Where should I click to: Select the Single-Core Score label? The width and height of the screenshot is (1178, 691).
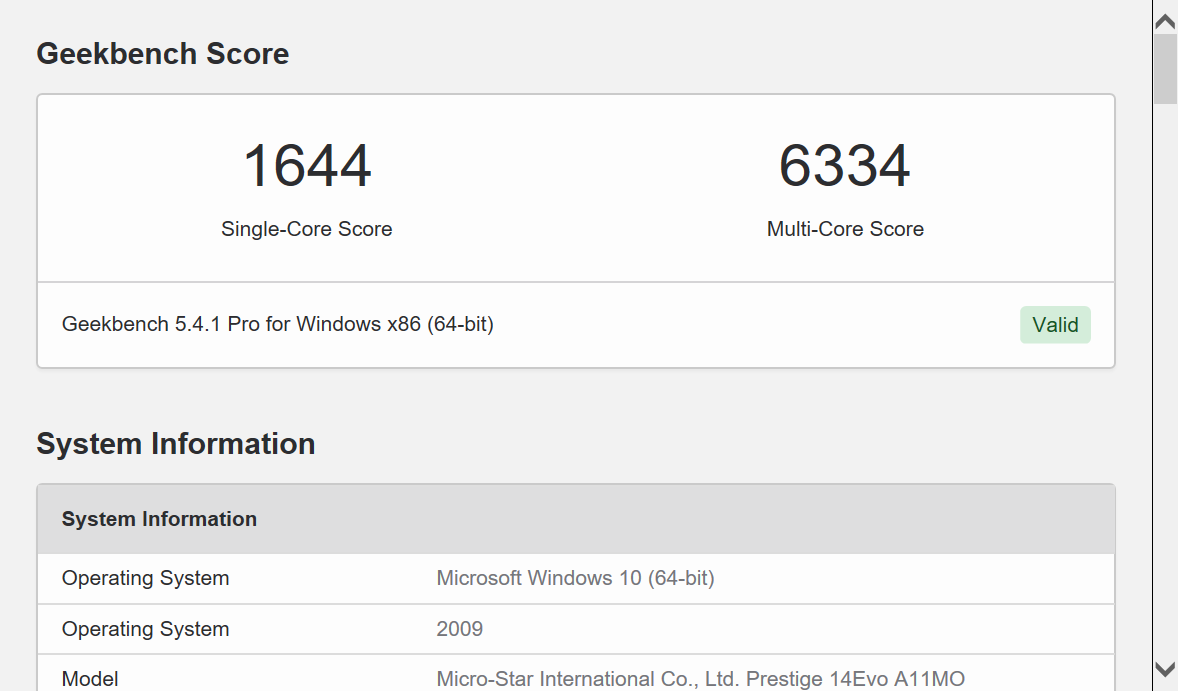point(306,229)
